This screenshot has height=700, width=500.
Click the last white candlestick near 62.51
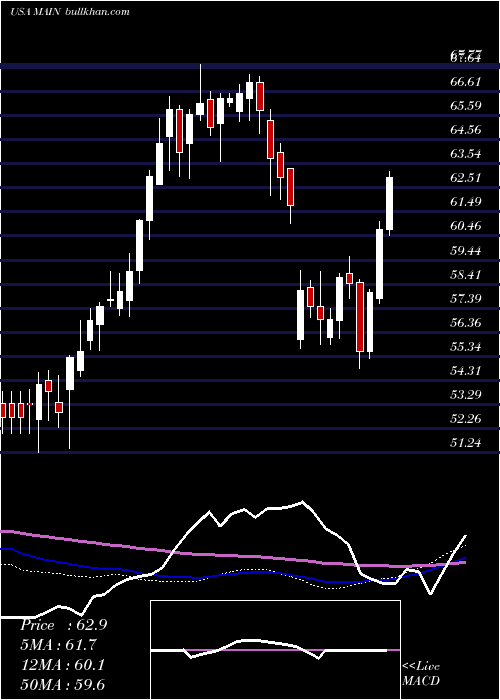tap(389, 204)
